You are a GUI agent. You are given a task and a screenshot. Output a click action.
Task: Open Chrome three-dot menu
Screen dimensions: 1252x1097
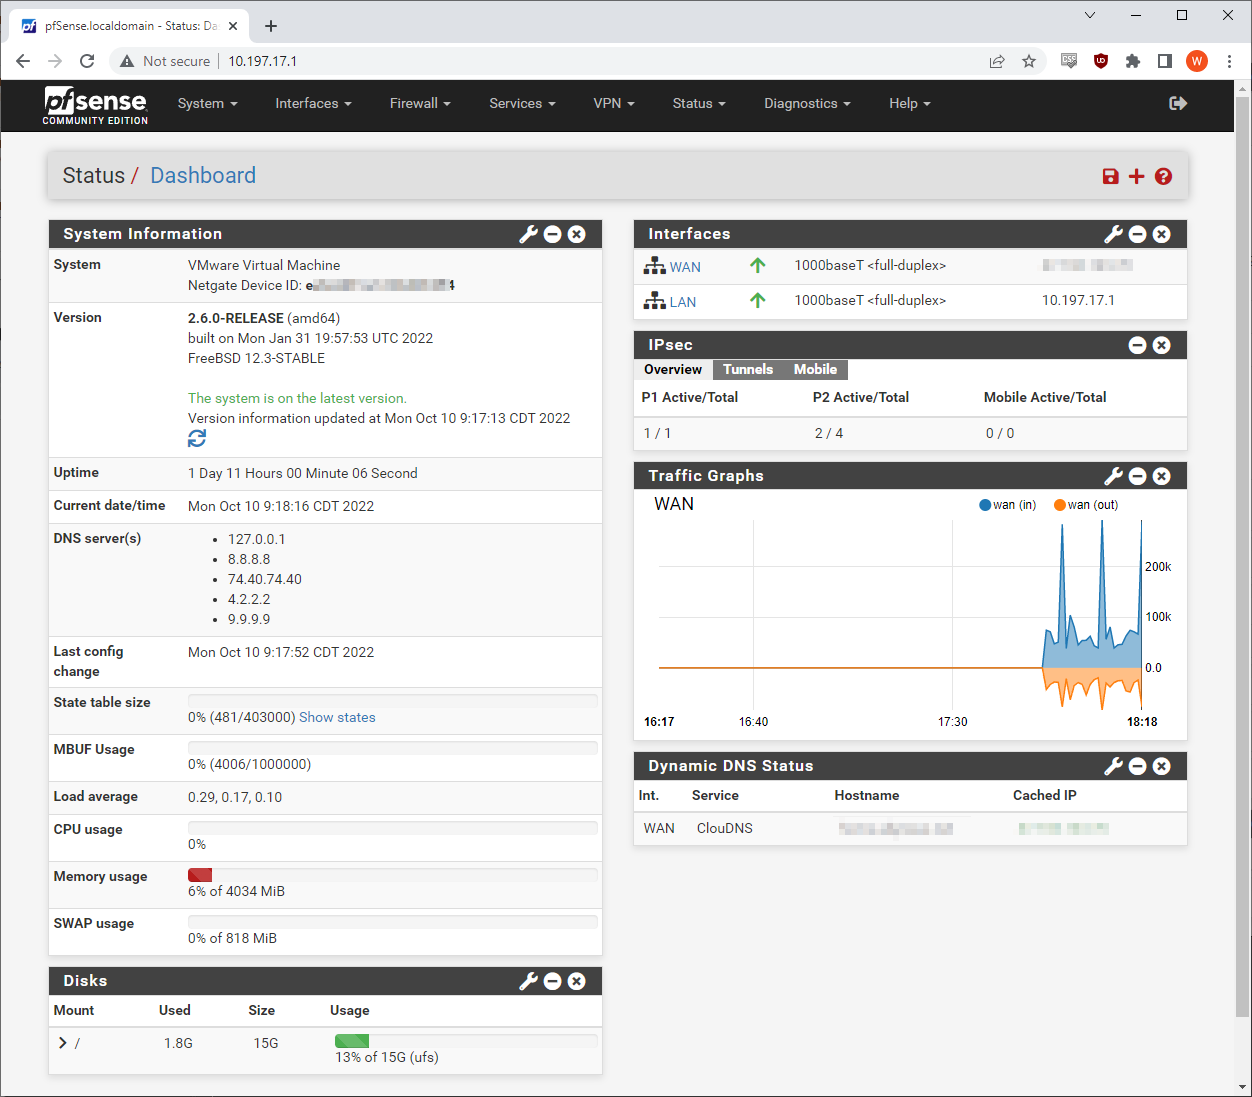(x=1229, y=61)
